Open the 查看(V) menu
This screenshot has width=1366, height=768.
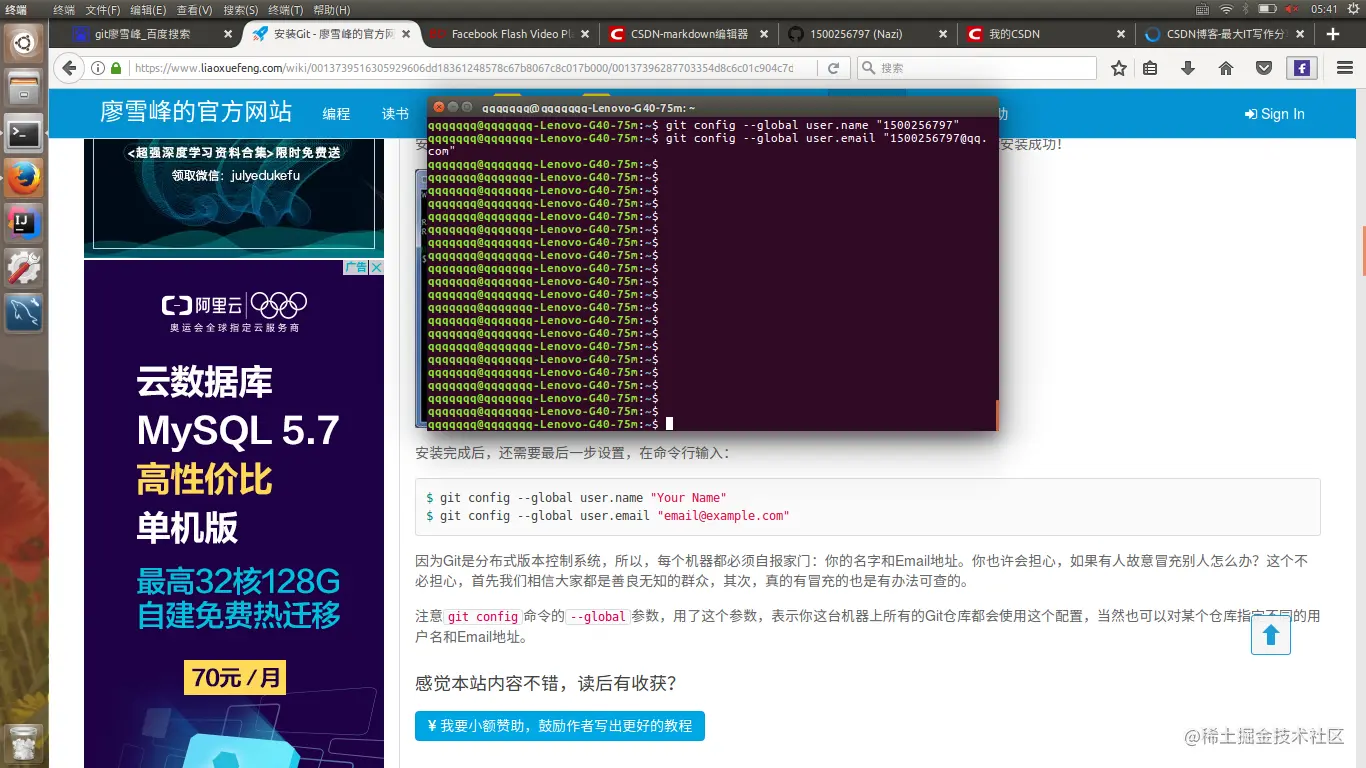click(x=194, y=9)
